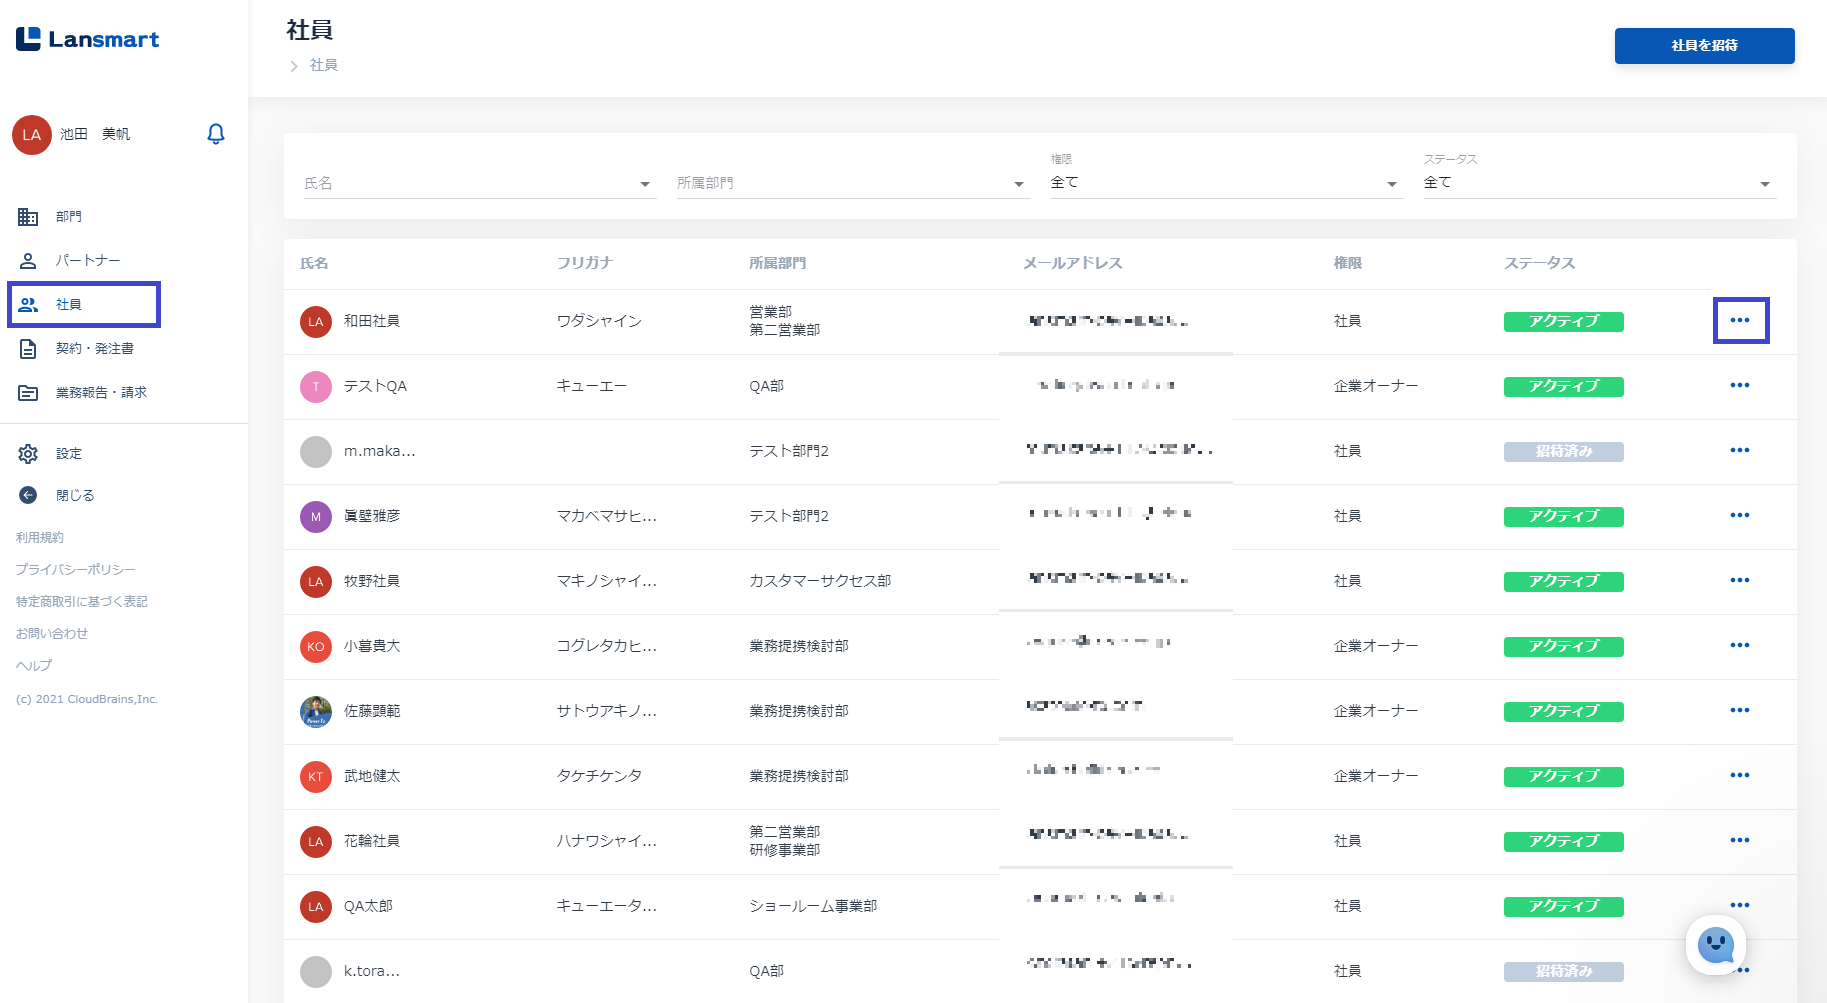Viewport: 1827px width, 1003px height.
Task: Open the 利用規約 link
Action: coord(40,538)
